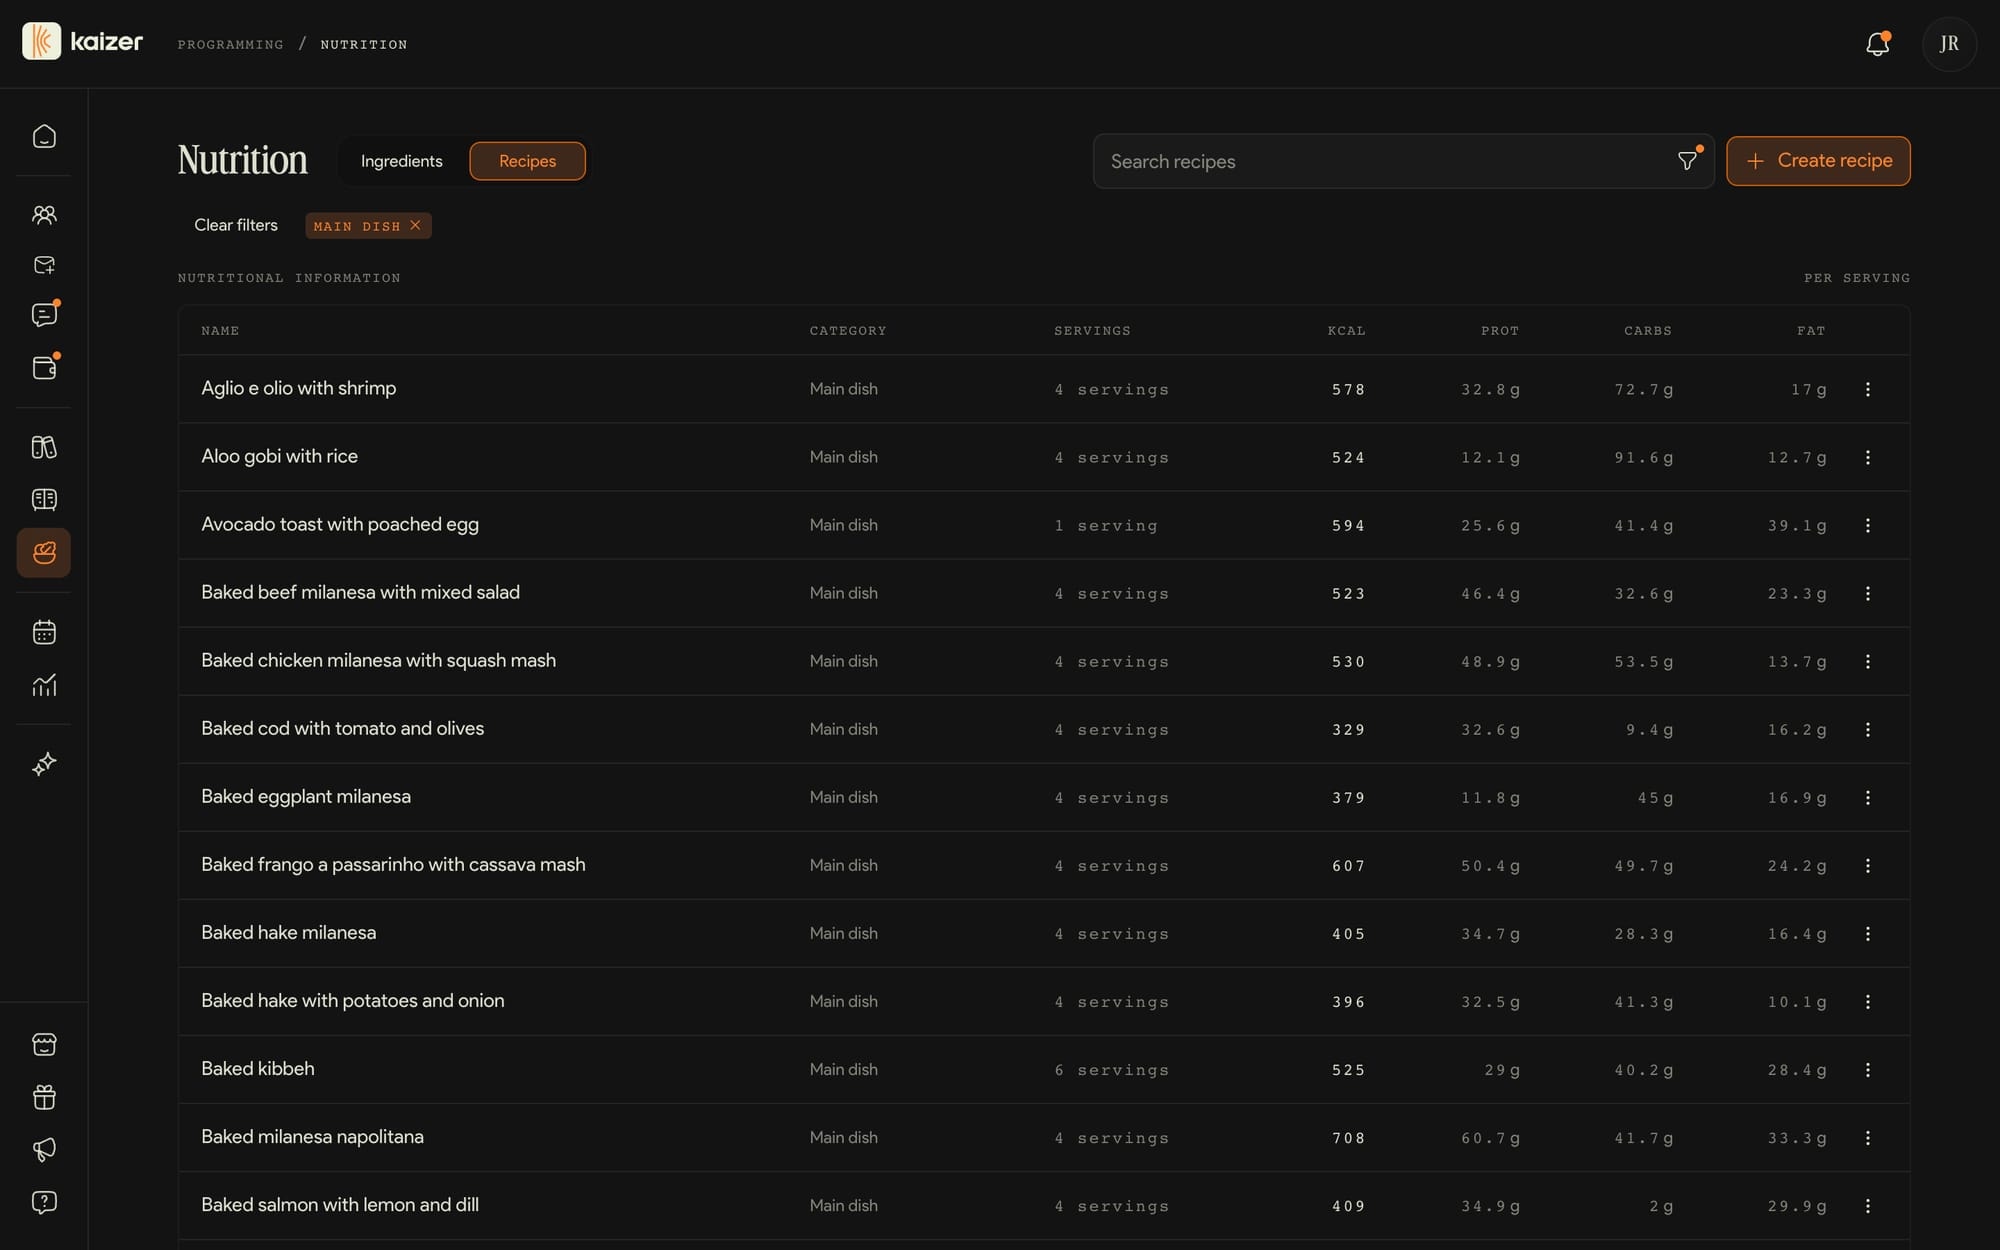Select the nutrition salad-bowl sidebar icon
Screen dimensions: 2000x1250
click(x=44, y=552)
